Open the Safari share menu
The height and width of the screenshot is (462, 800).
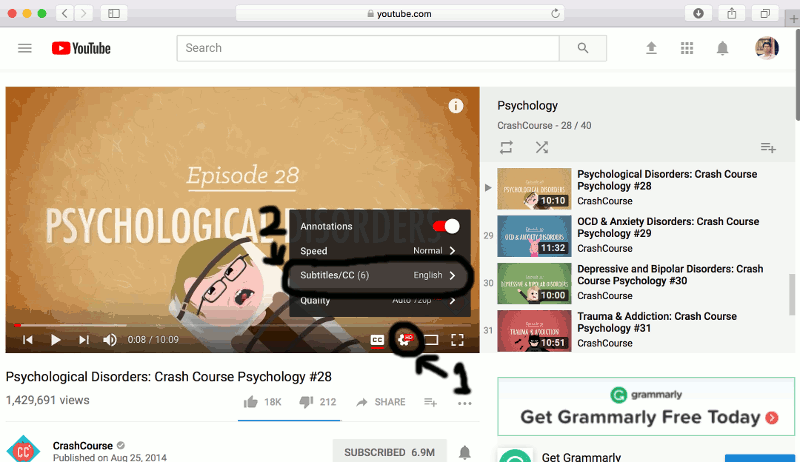[732, 13]
